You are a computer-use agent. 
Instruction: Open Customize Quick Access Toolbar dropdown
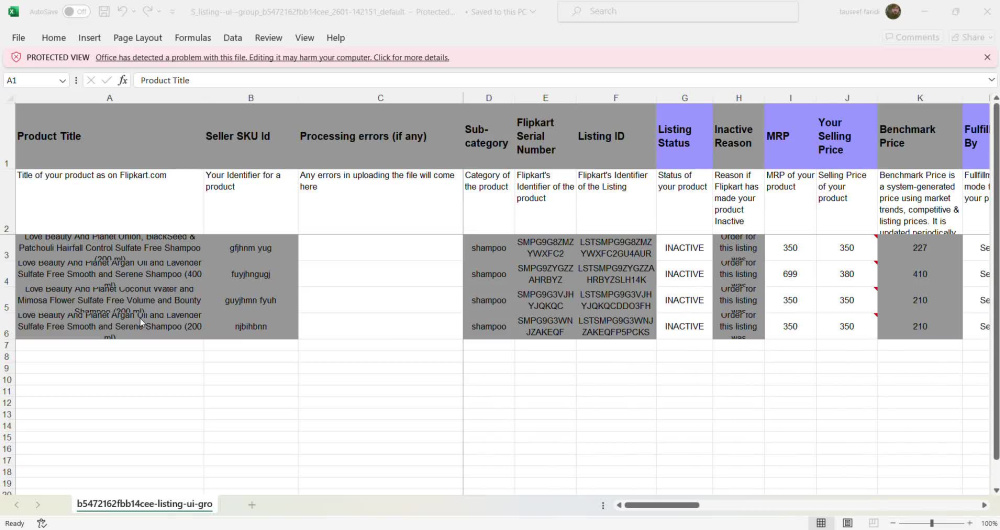coord(172,11)
